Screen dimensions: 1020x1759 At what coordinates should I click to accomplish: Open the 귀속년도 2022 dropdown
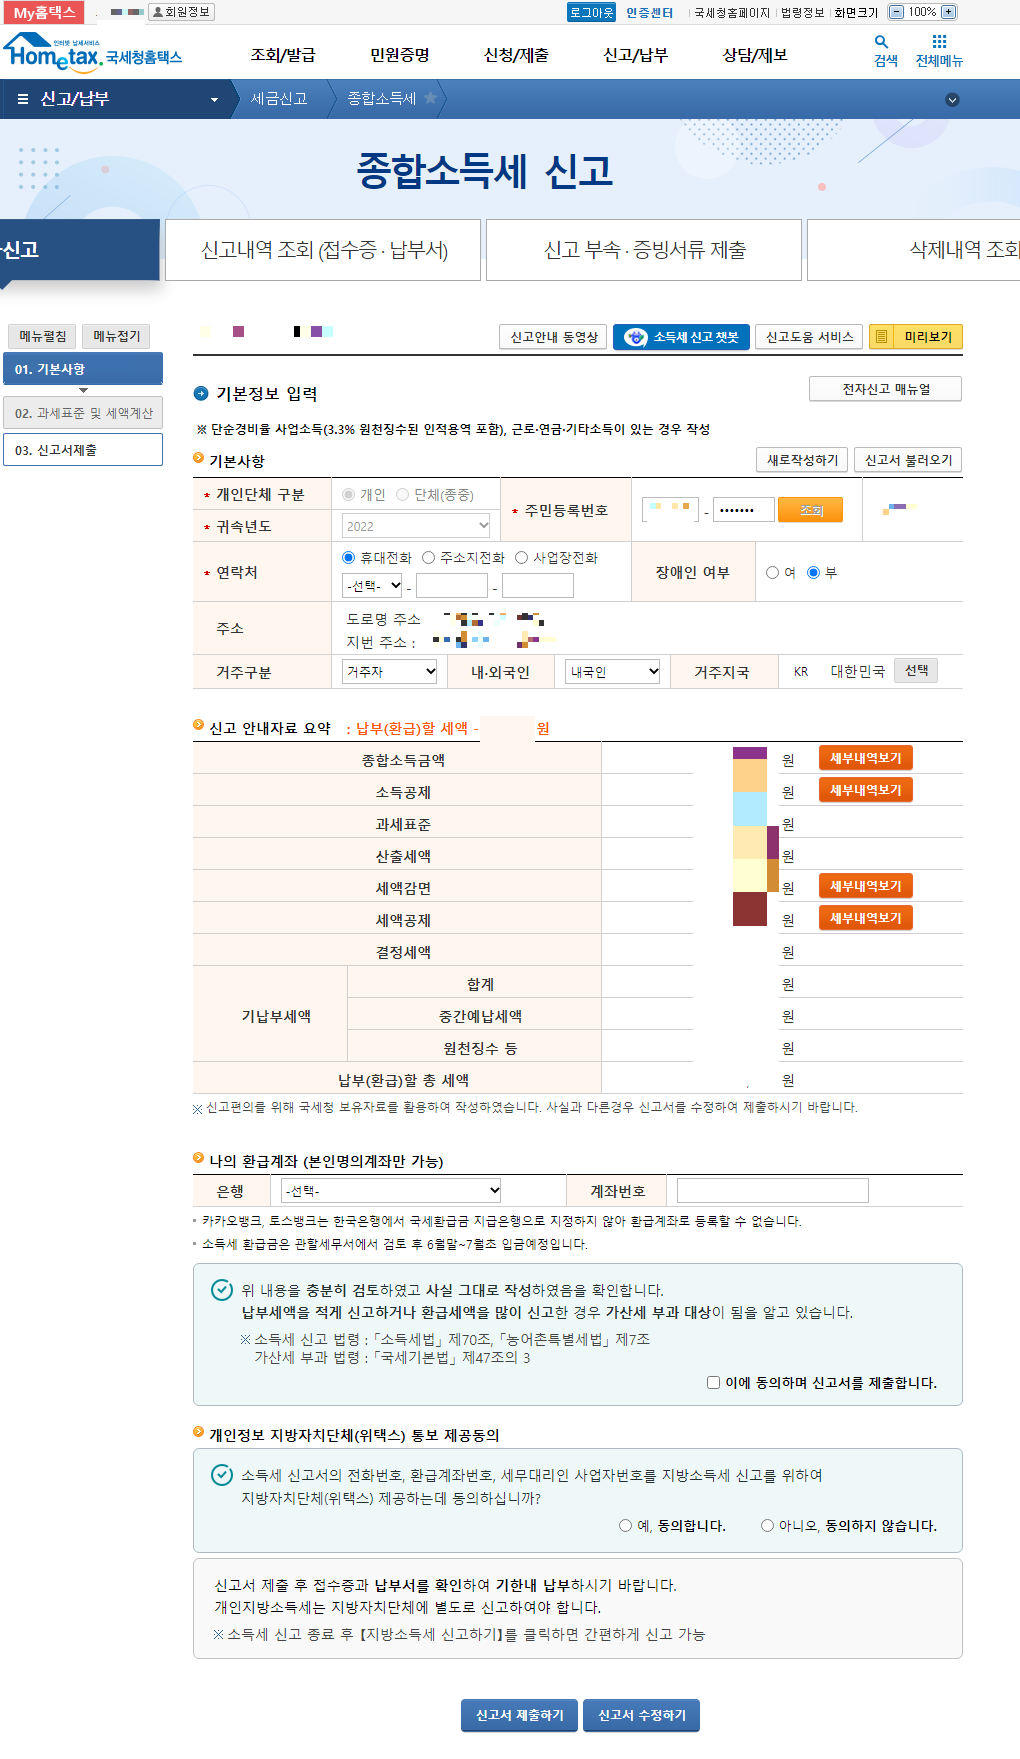416,526
